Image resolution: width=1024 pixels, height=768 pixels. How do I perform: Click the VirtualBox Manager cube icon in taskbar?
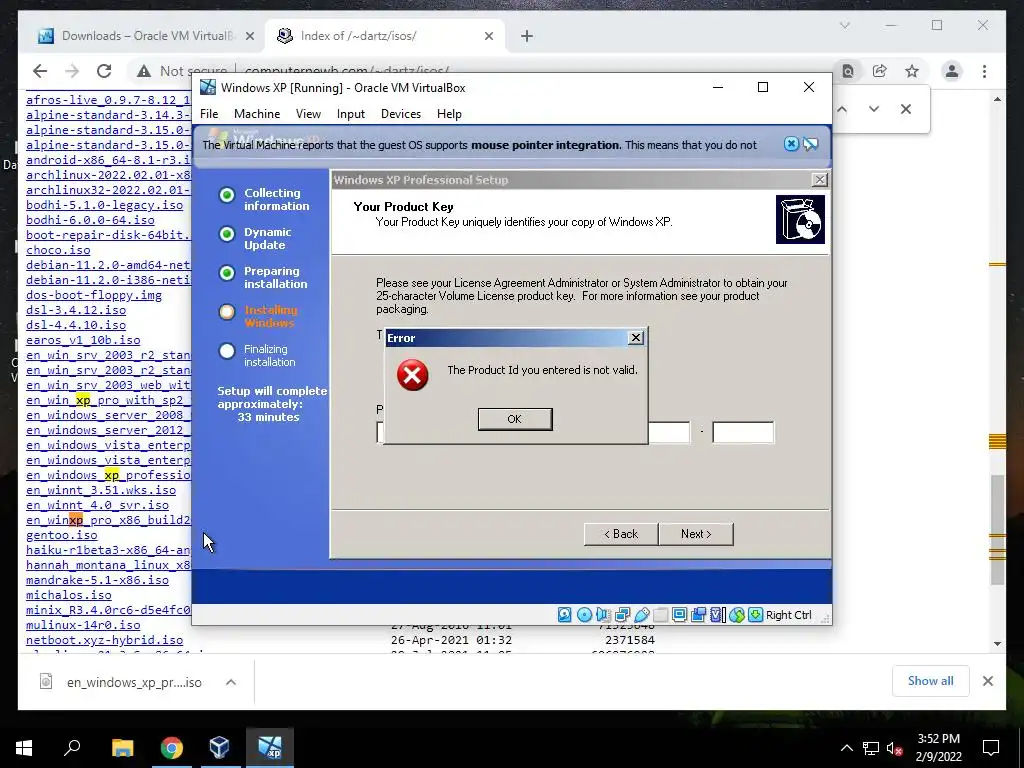click(x=219, y=748)
